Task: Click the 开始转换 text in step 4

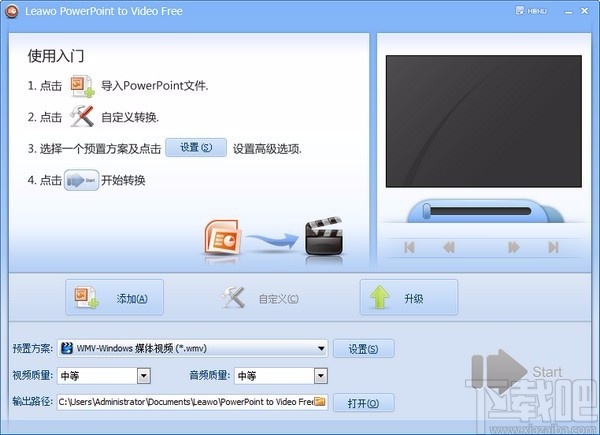Action: coord(123,180)
